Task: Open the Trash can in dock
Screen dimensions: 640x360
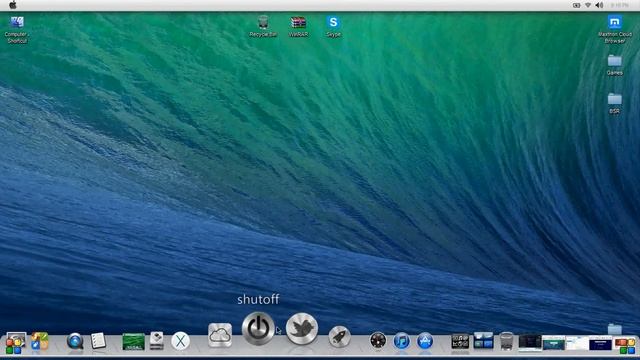Action: [x=507, y=341]
